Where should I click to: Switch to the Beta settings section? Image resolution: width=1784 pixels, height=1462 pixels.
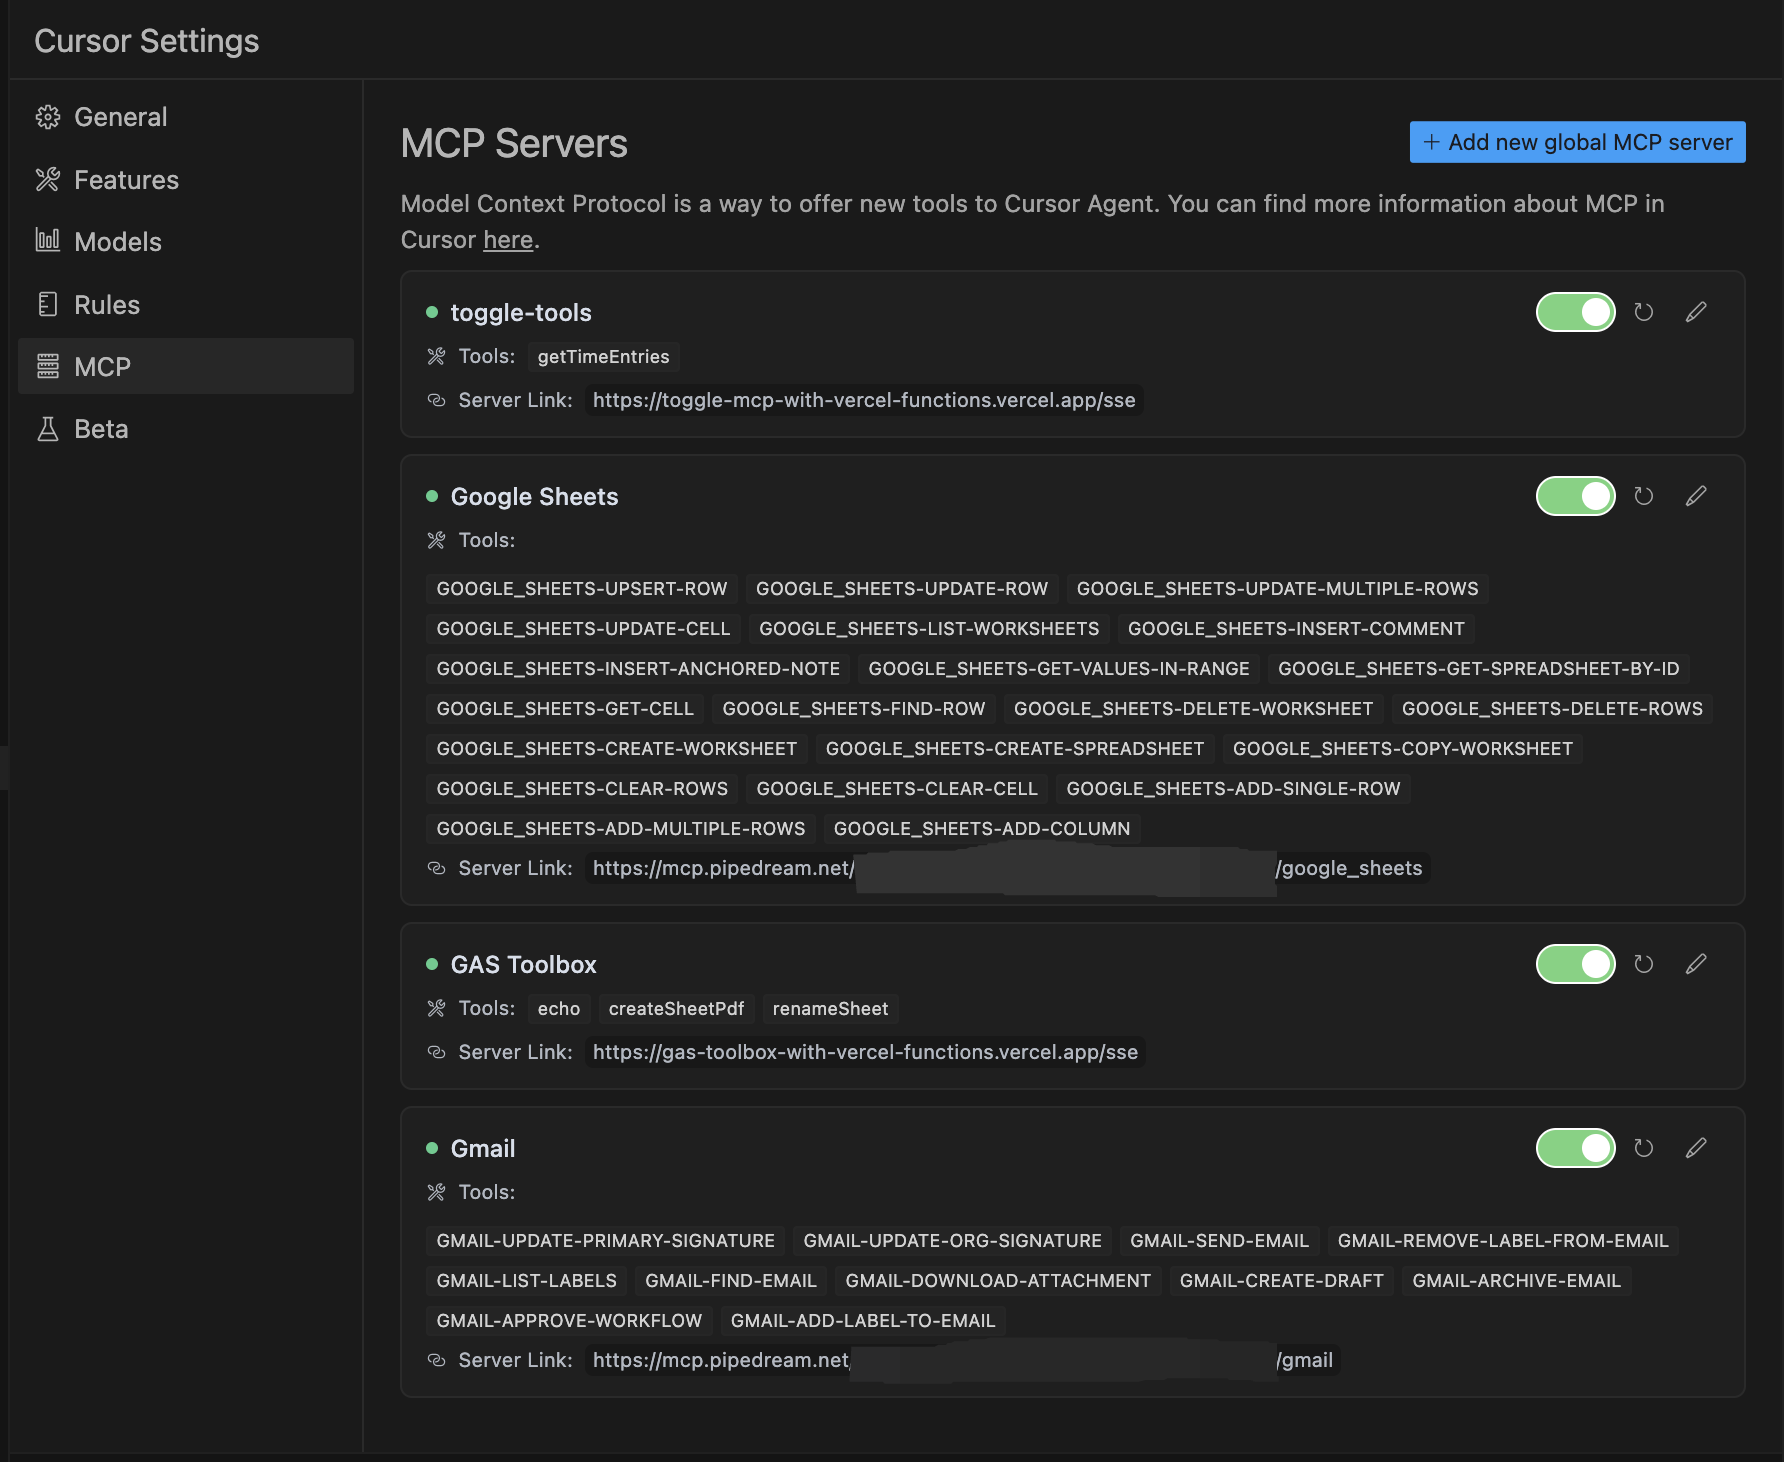tap(101, 429)
